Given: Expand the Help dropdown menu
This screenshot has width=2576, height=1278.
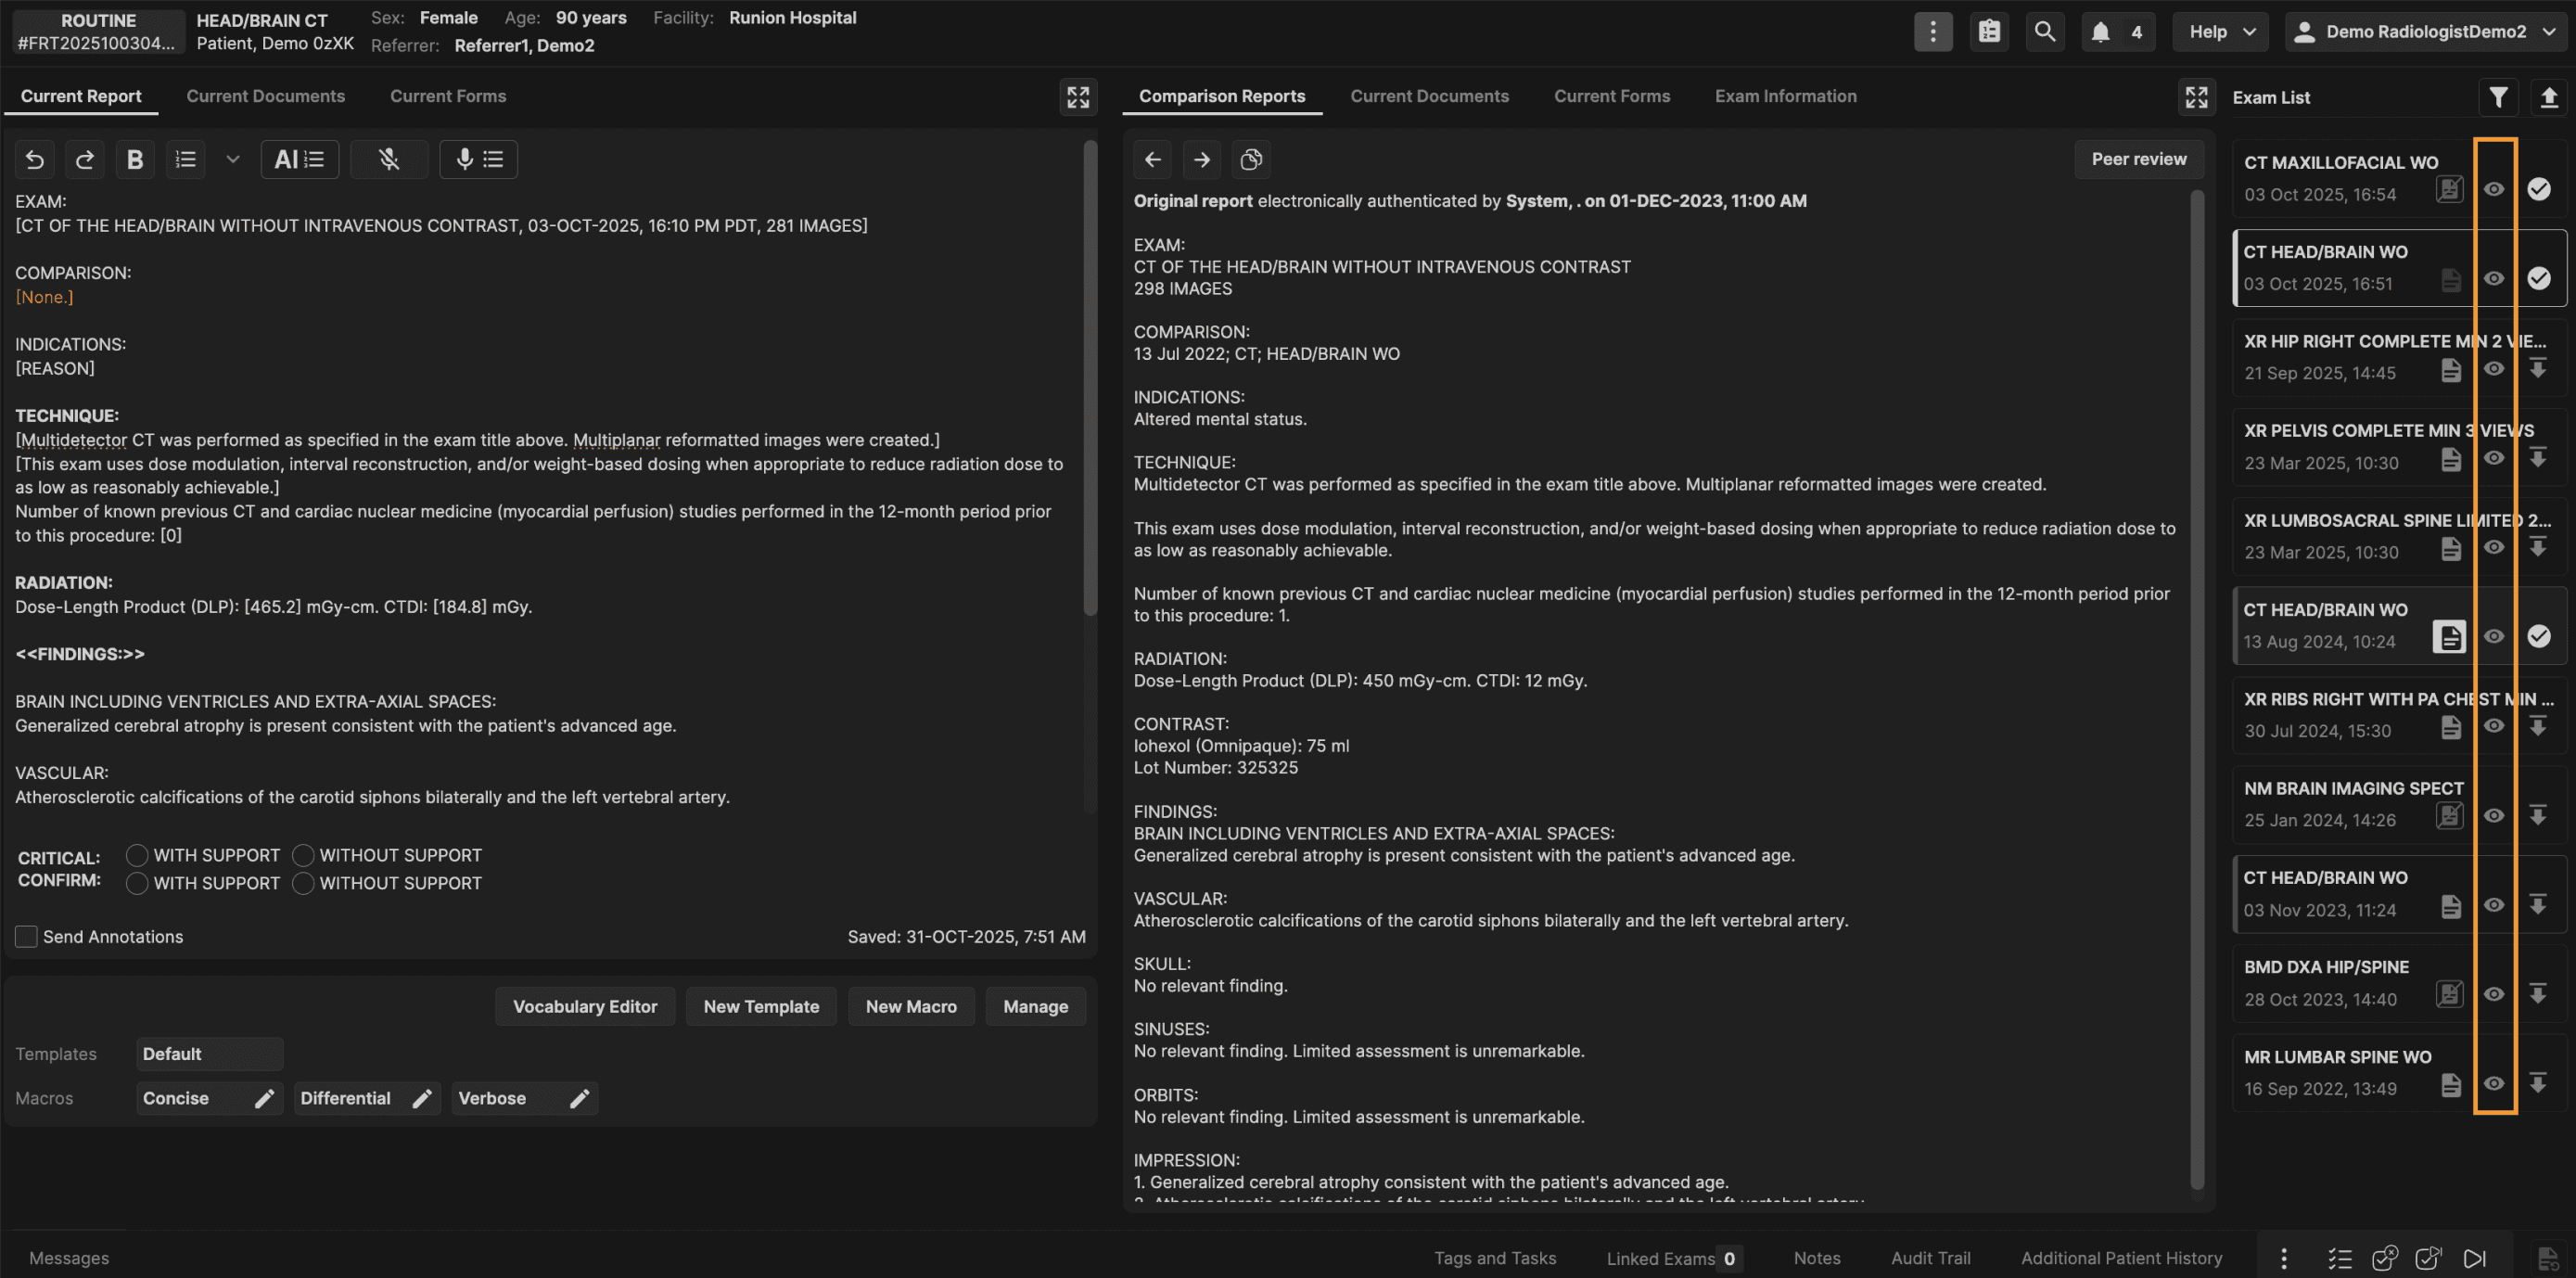Looking at the screenshot, I should click(2222, 32).
